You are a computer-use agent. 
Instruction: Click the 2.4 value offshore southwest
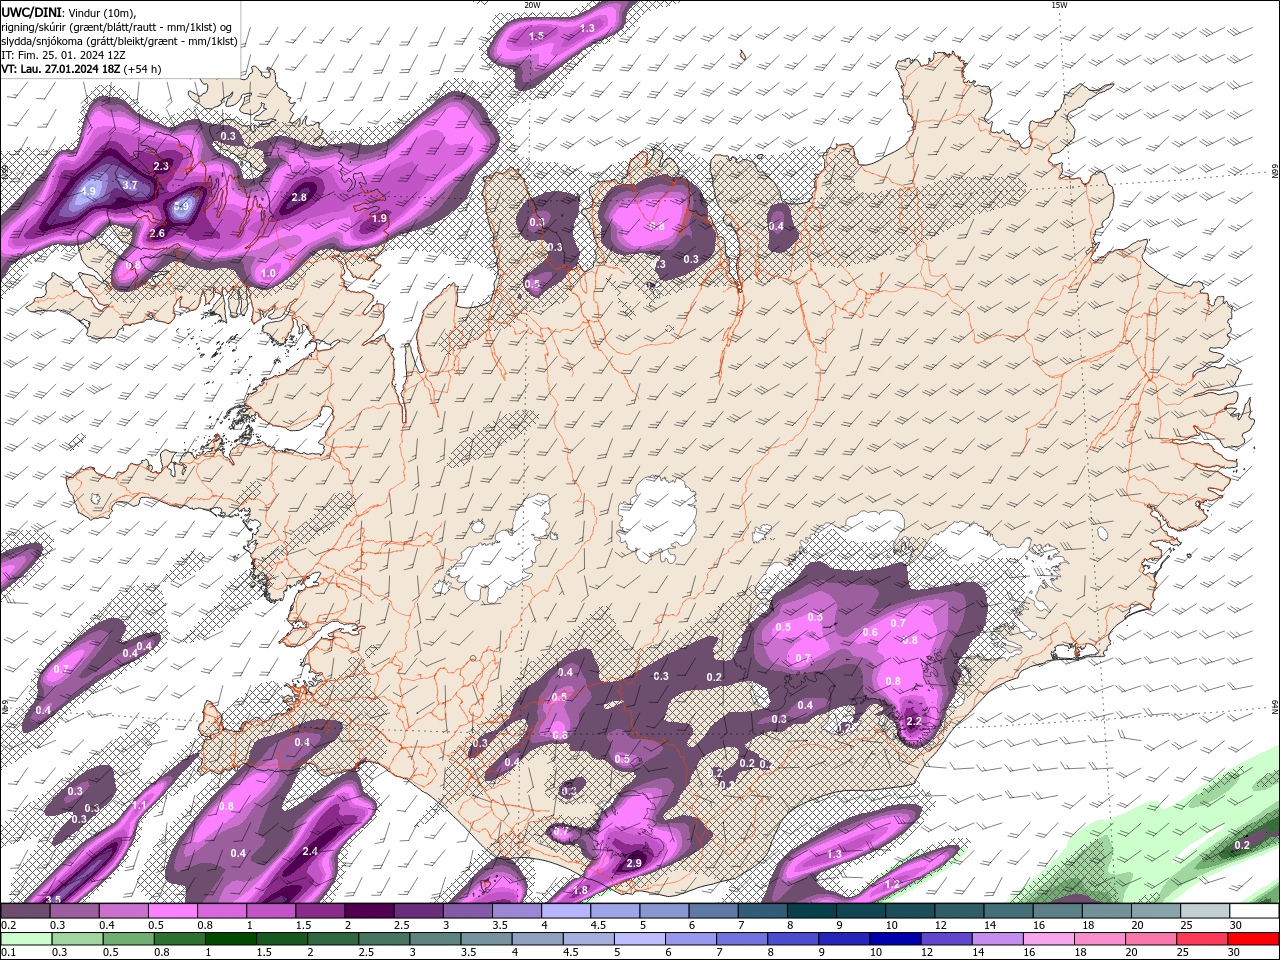pos(310,851)
